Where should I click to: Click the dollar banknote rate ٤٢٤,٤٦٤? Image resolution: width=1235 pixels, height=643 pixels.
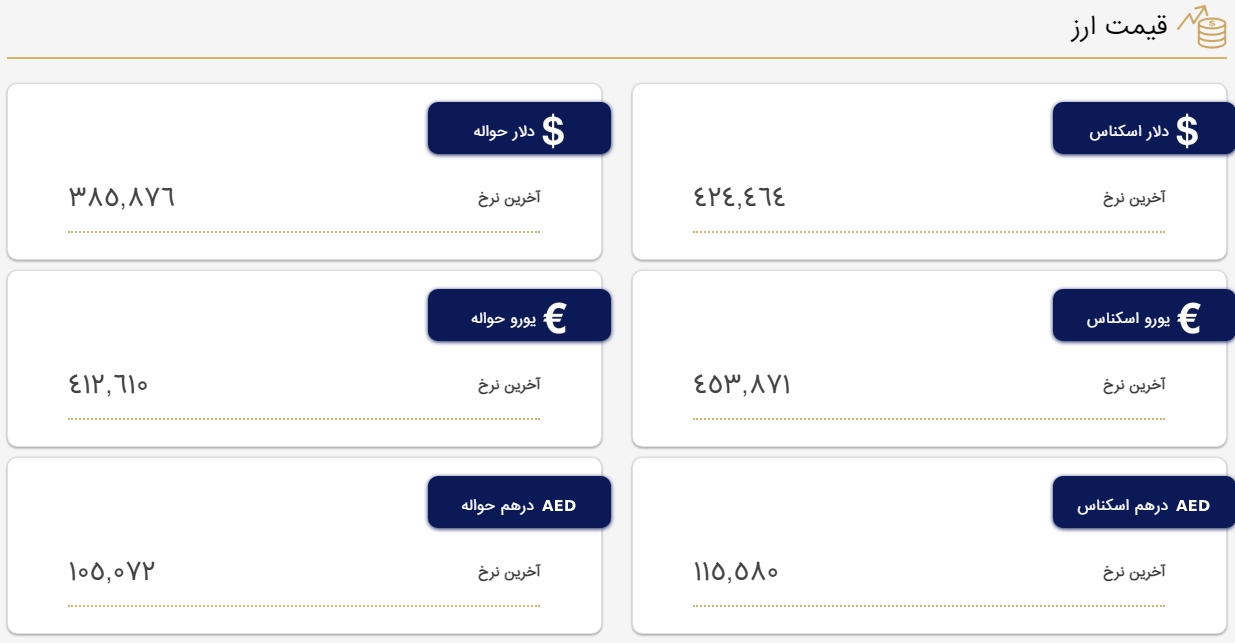[x=739, y=197]
